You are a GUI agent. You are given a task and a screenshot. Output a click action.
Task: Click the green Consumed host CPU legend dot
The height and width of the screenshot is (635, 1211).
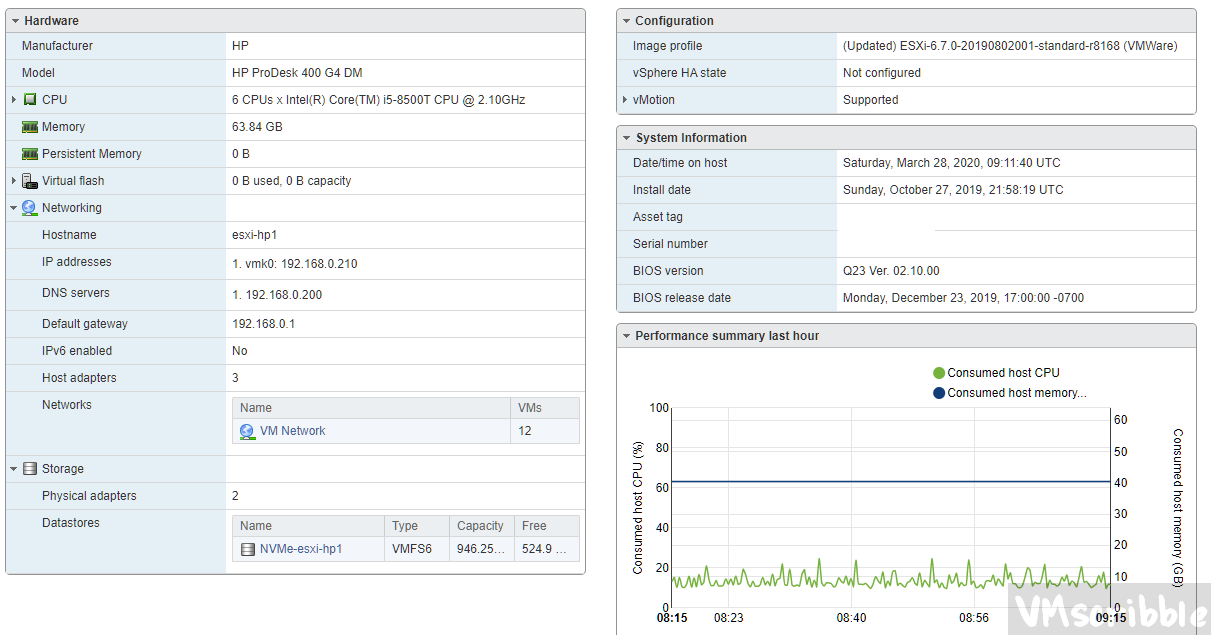(939, 373)
